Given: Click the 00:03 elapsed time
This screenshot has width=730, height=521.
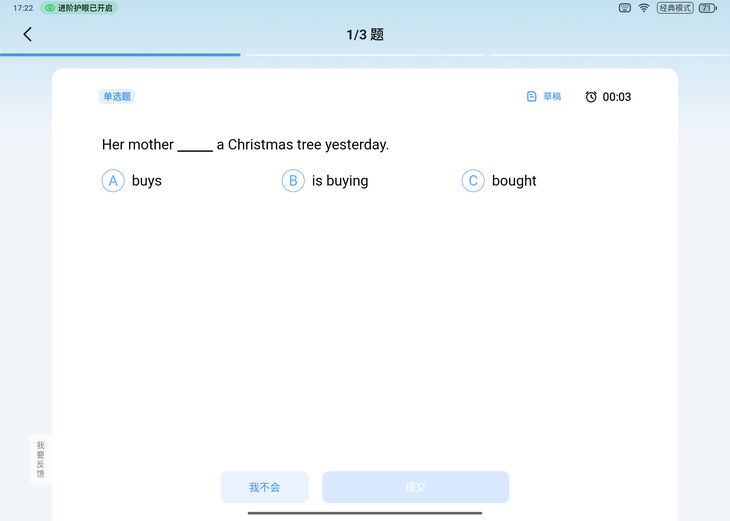Looking at the screenshot, I should (617, 97).
